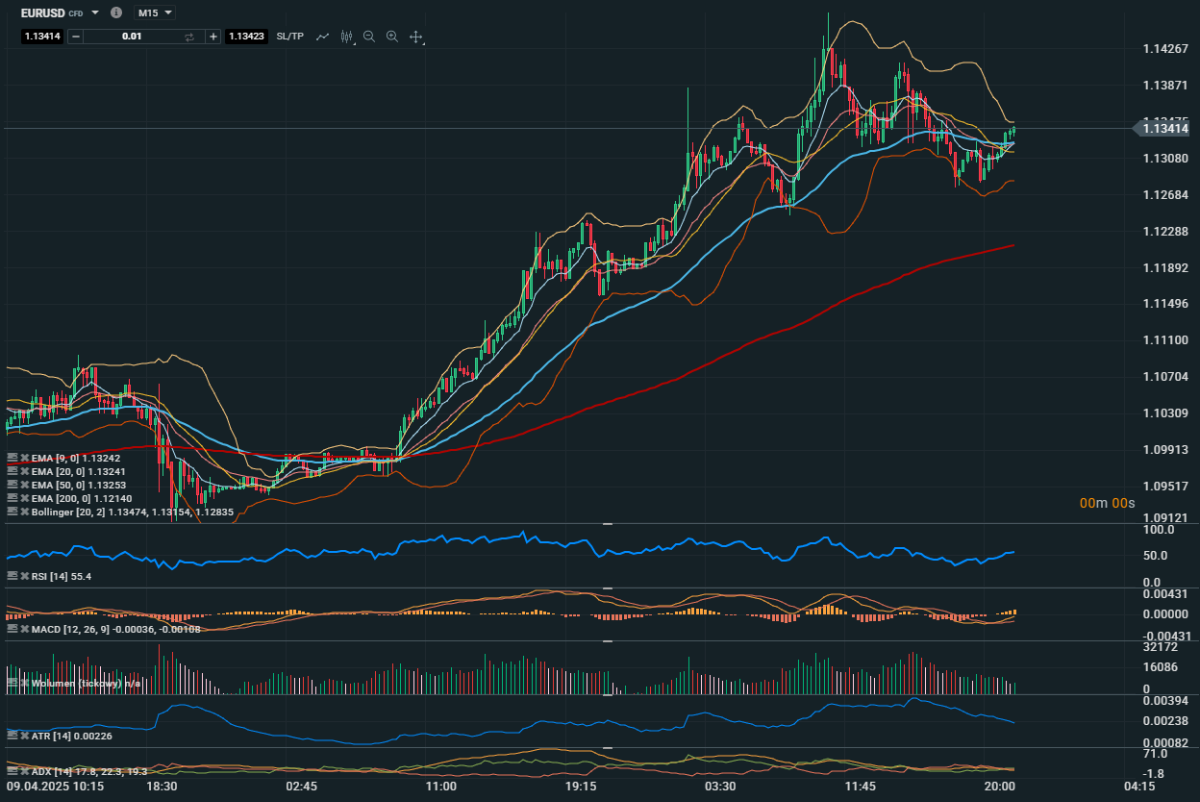
Task: Increase trade volume with plus button
Action: (213, 36)
